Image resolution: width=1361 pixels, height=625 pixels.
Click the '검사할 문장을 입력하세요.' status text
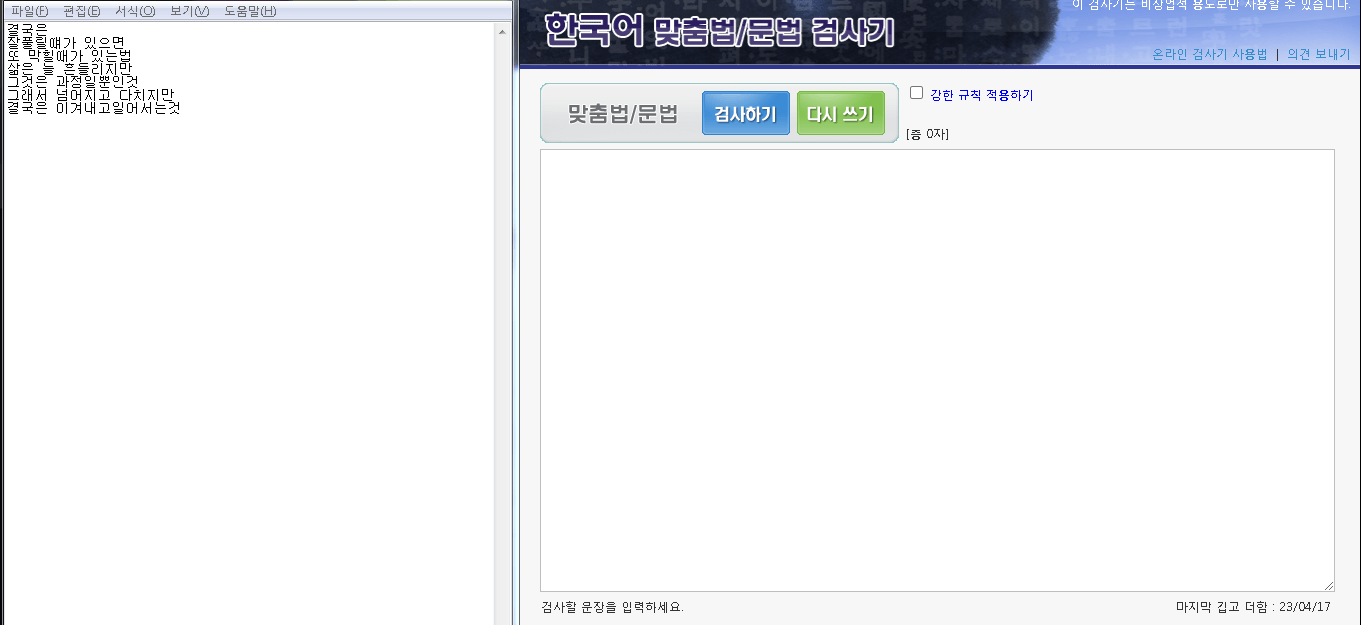(612, 607)
